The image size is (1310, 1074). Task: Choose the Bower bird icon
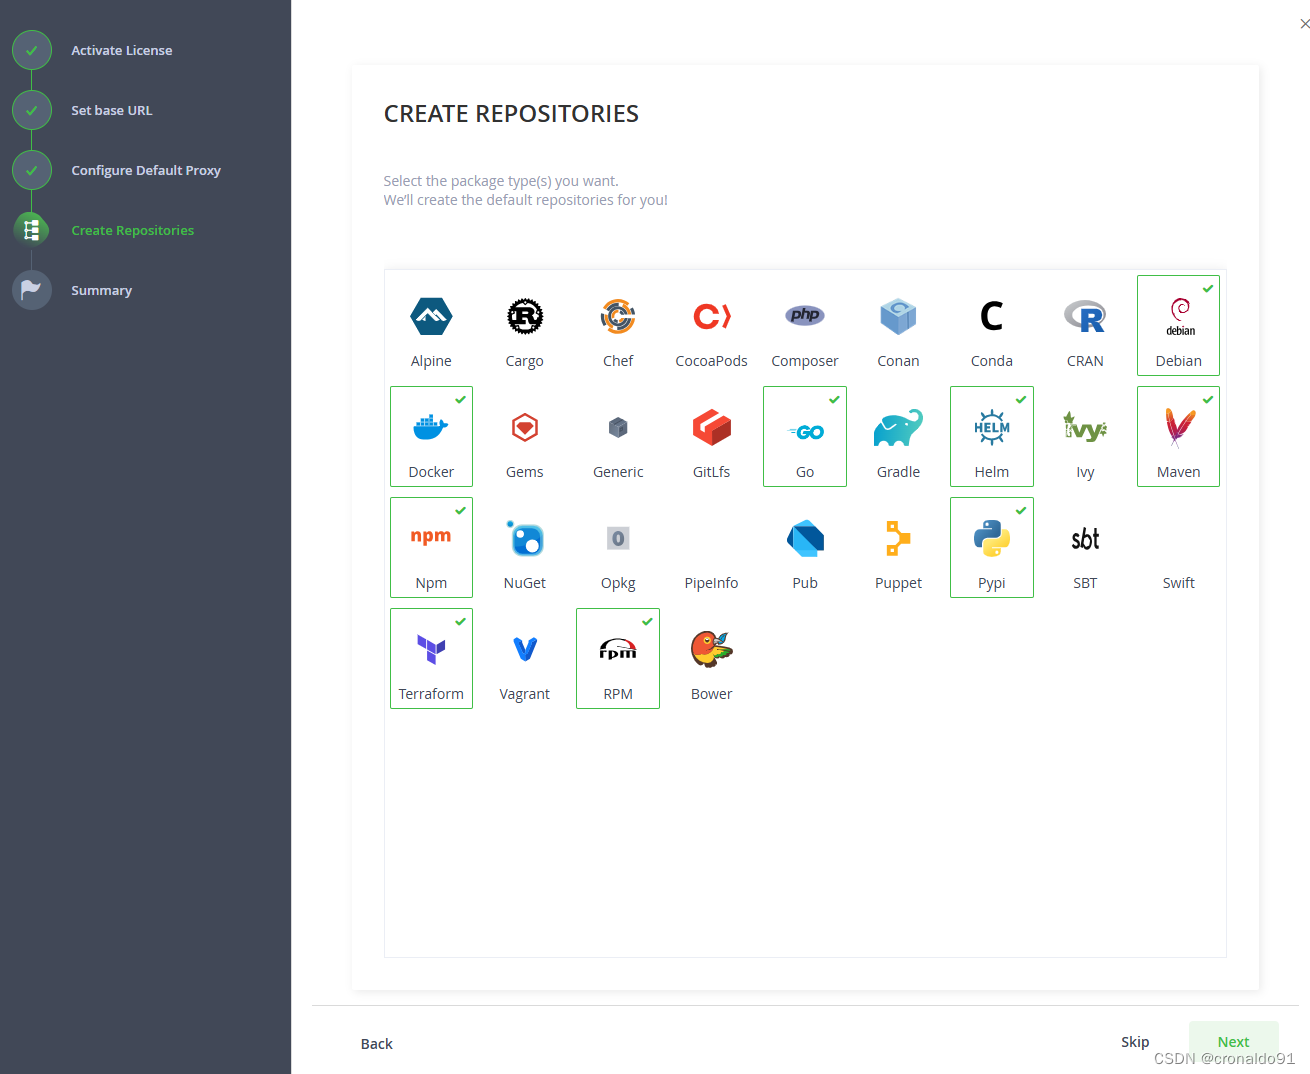tap(711, 649)
